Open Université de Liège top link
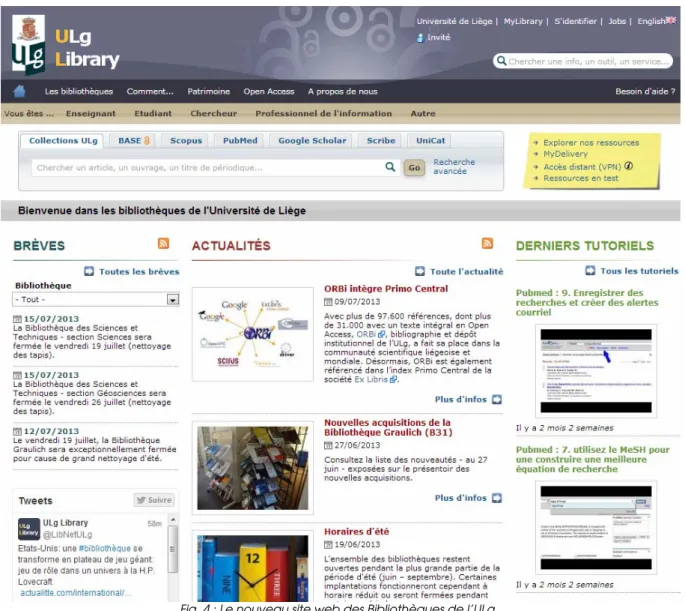 (x=454, y=21)
